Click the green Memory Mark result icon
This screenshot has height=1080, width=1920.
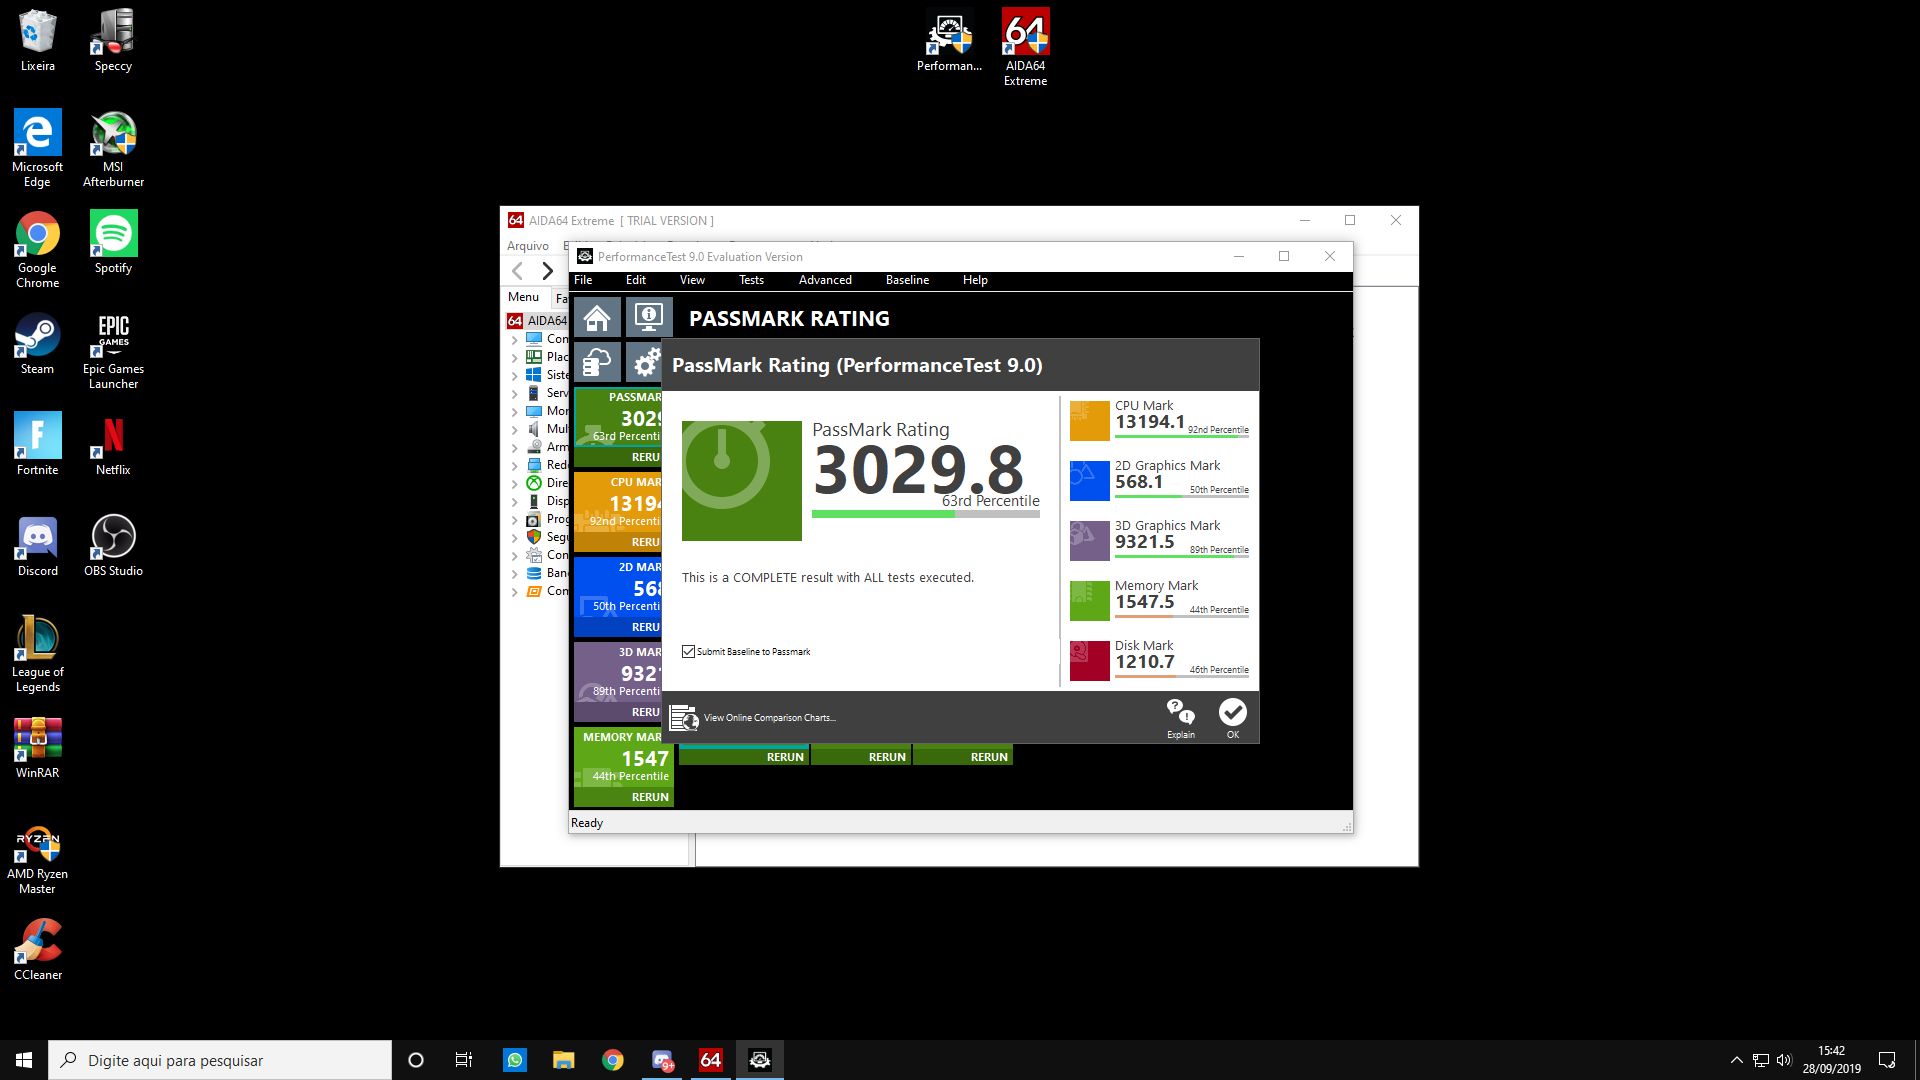1089,600
